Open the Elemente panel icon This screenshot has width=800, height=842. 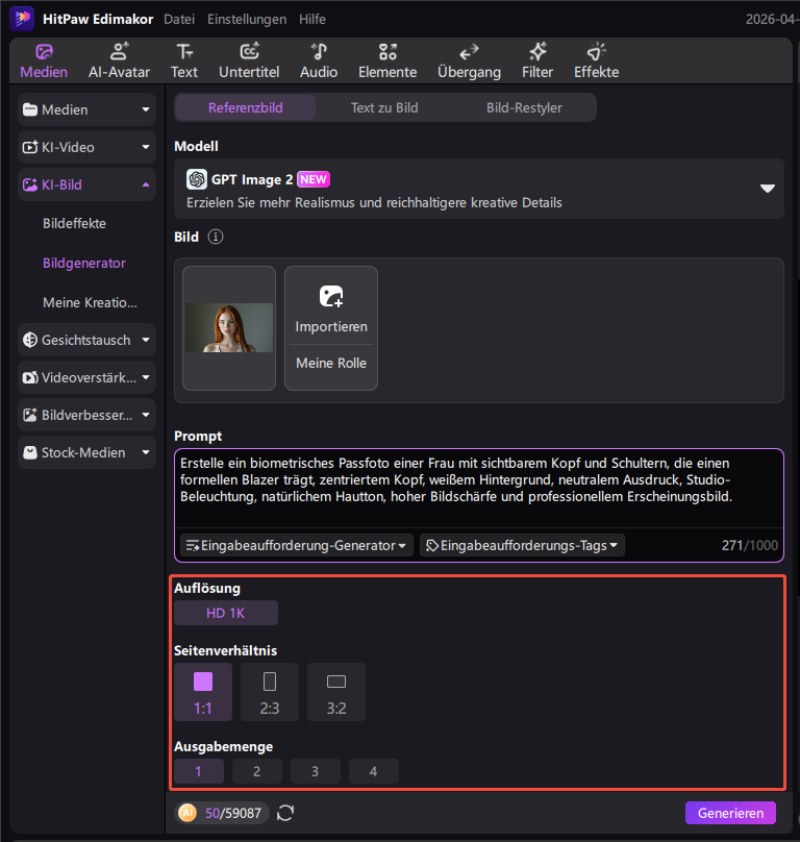tap(387, 60)
